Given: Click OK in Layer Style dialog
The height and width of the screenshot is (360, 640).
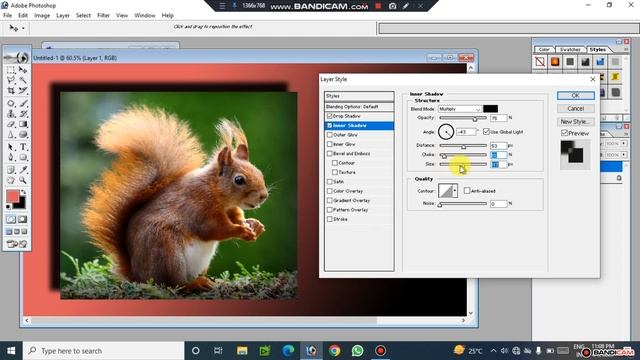Looking at the screenshot, I should (x=576, y=96).
